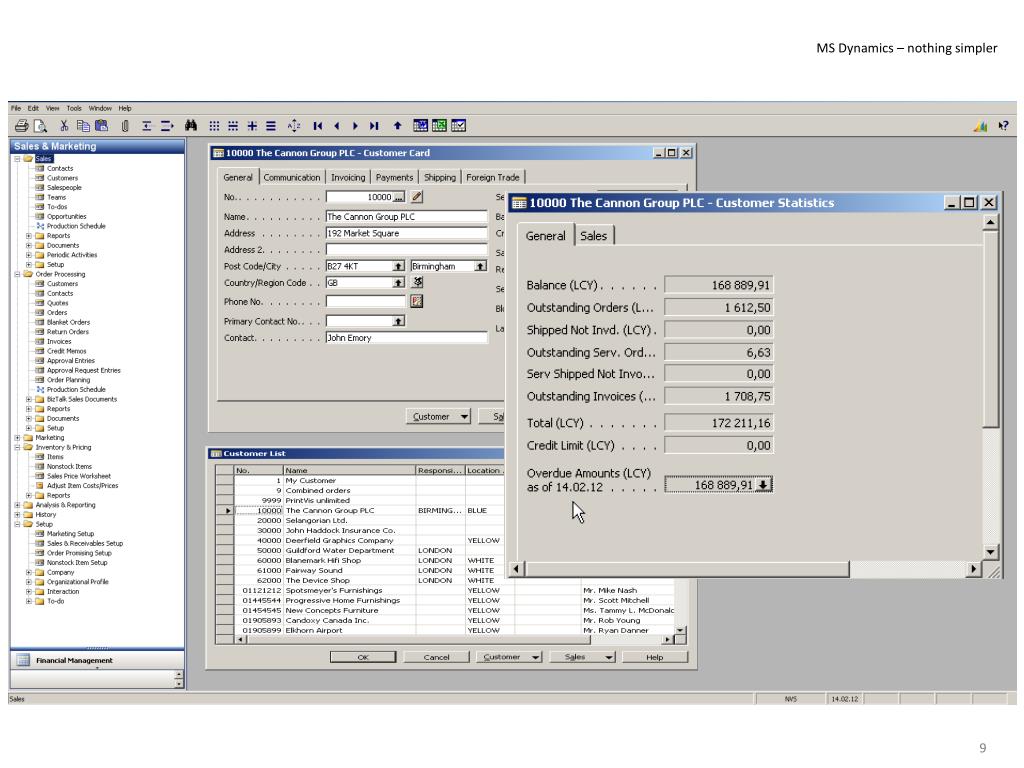Open the Edit menu

(x=33, y=108)
